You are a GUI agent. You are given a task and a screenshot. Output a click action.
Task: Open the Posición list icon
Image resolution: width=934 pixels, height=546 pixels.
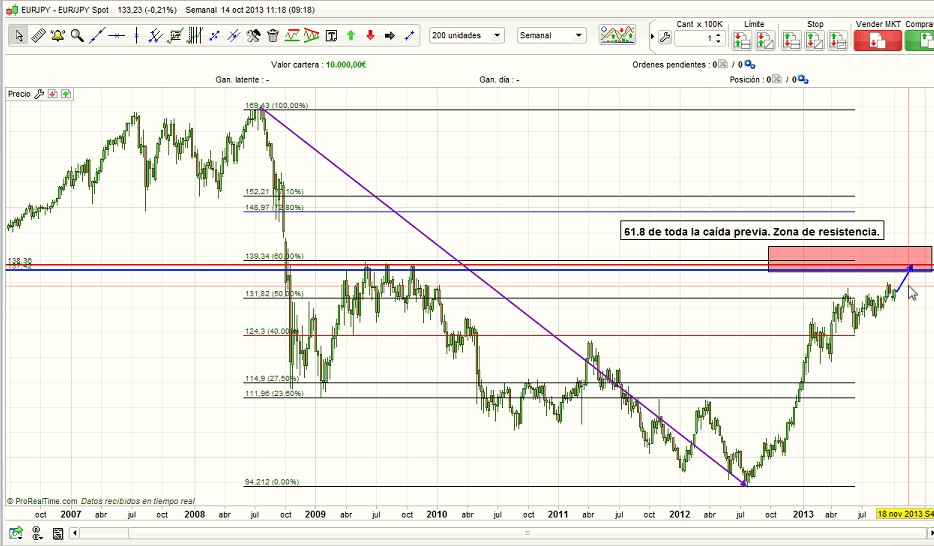coord(777,79)
